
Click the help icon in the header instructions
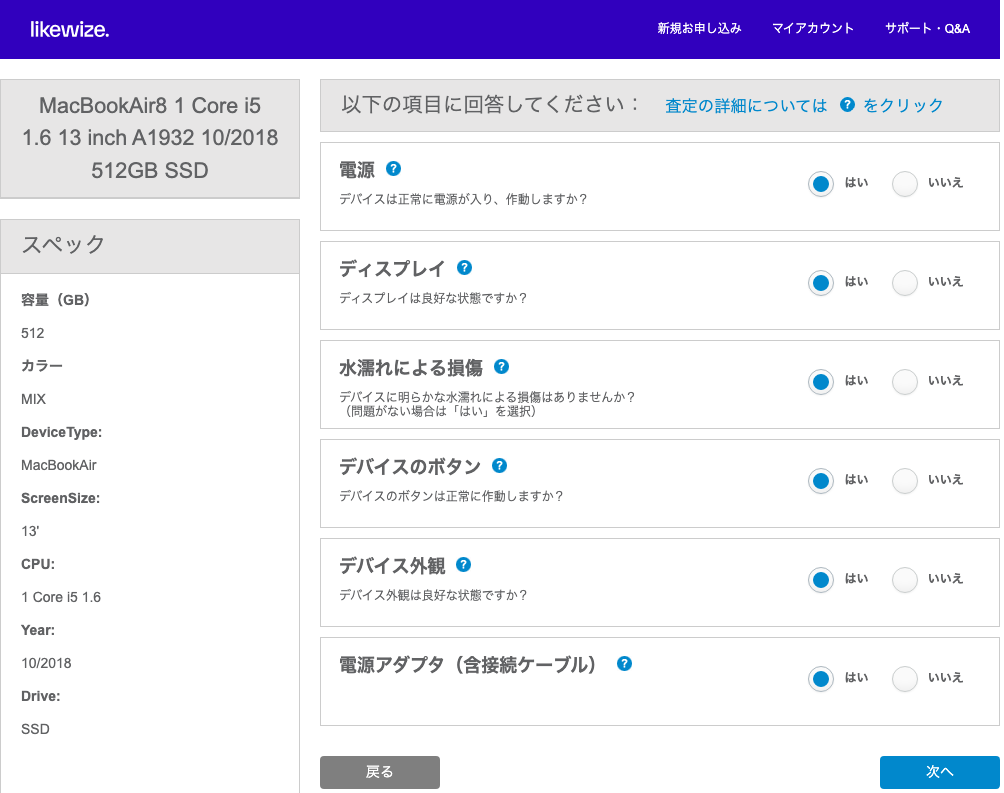(847, 104)
